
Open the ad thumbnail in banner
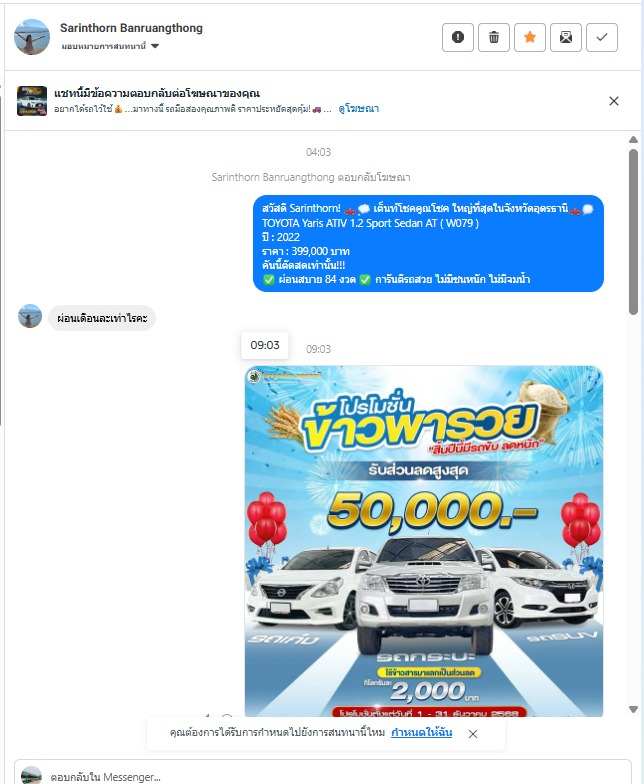coord(32,101)
